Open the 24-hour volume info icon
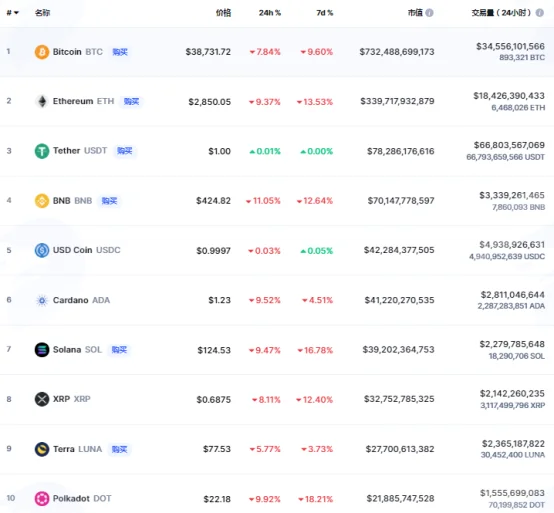 click(540, 13)
